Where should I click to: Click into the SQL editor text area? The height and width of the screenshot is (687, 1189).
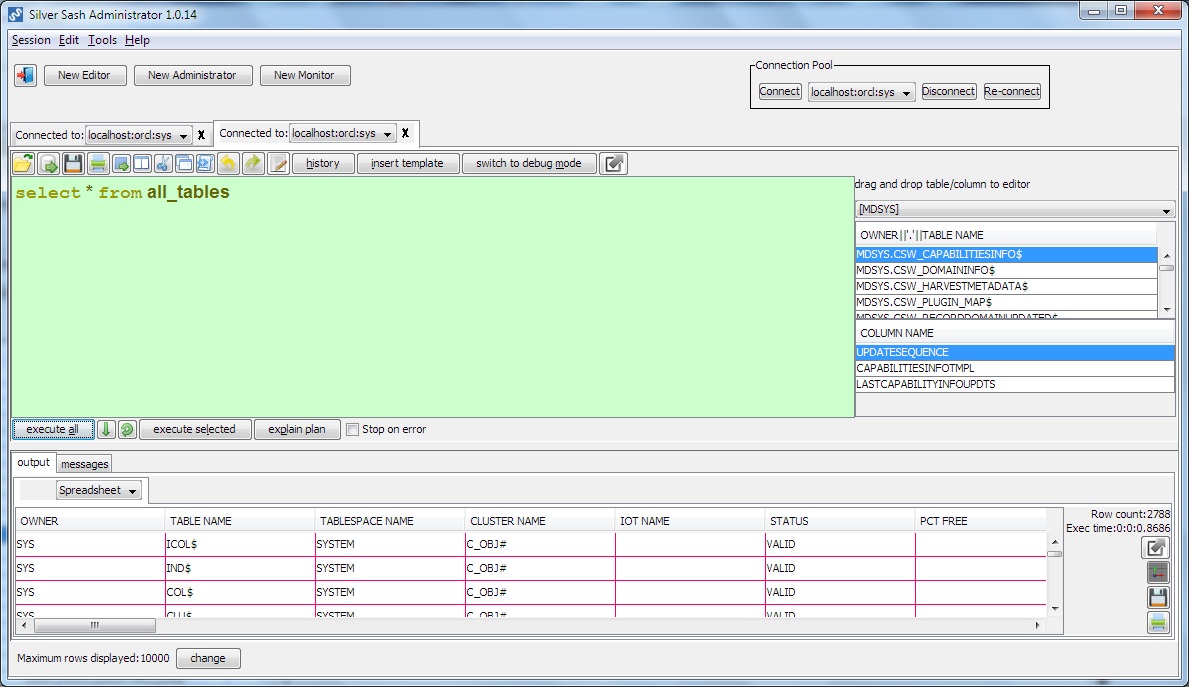(433, 297)
